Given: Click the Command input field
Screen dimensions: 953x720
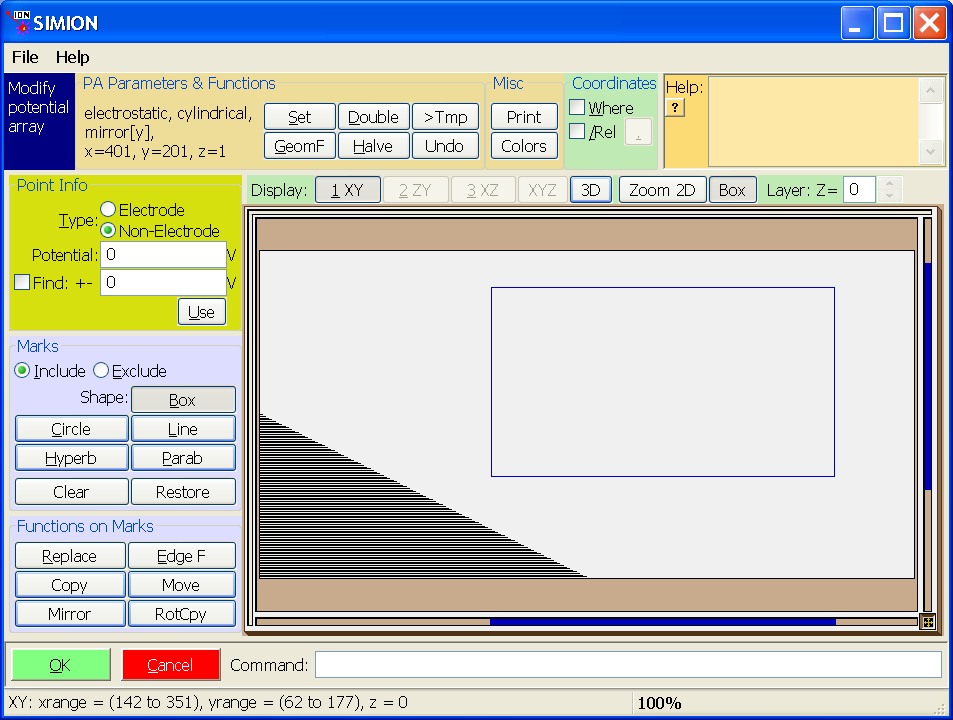Looking at the screenshot, I should tap(628, 665).
